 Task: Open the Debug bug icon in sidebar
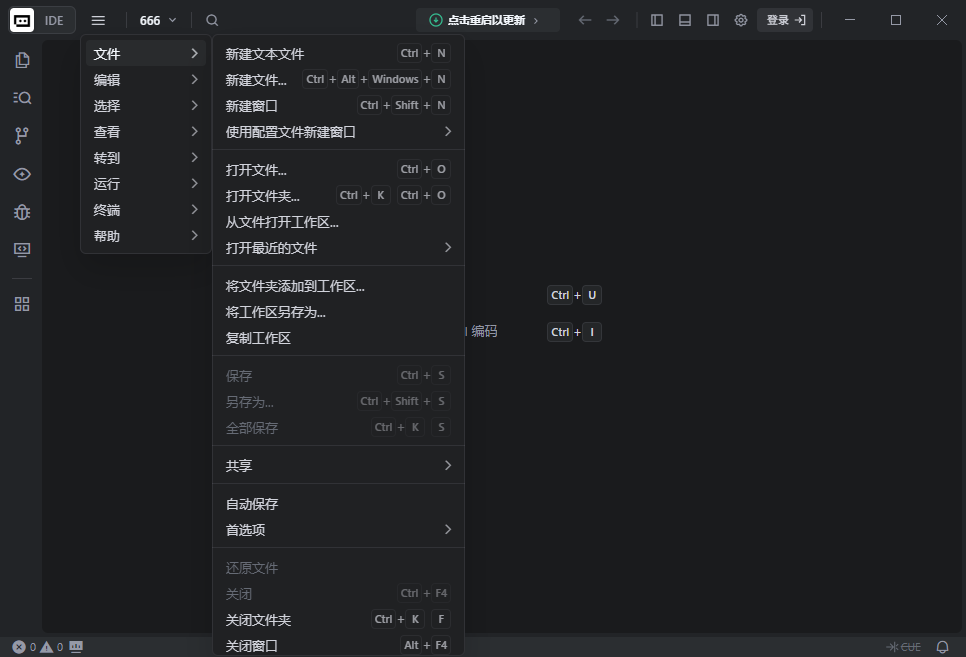pos(22,212)
